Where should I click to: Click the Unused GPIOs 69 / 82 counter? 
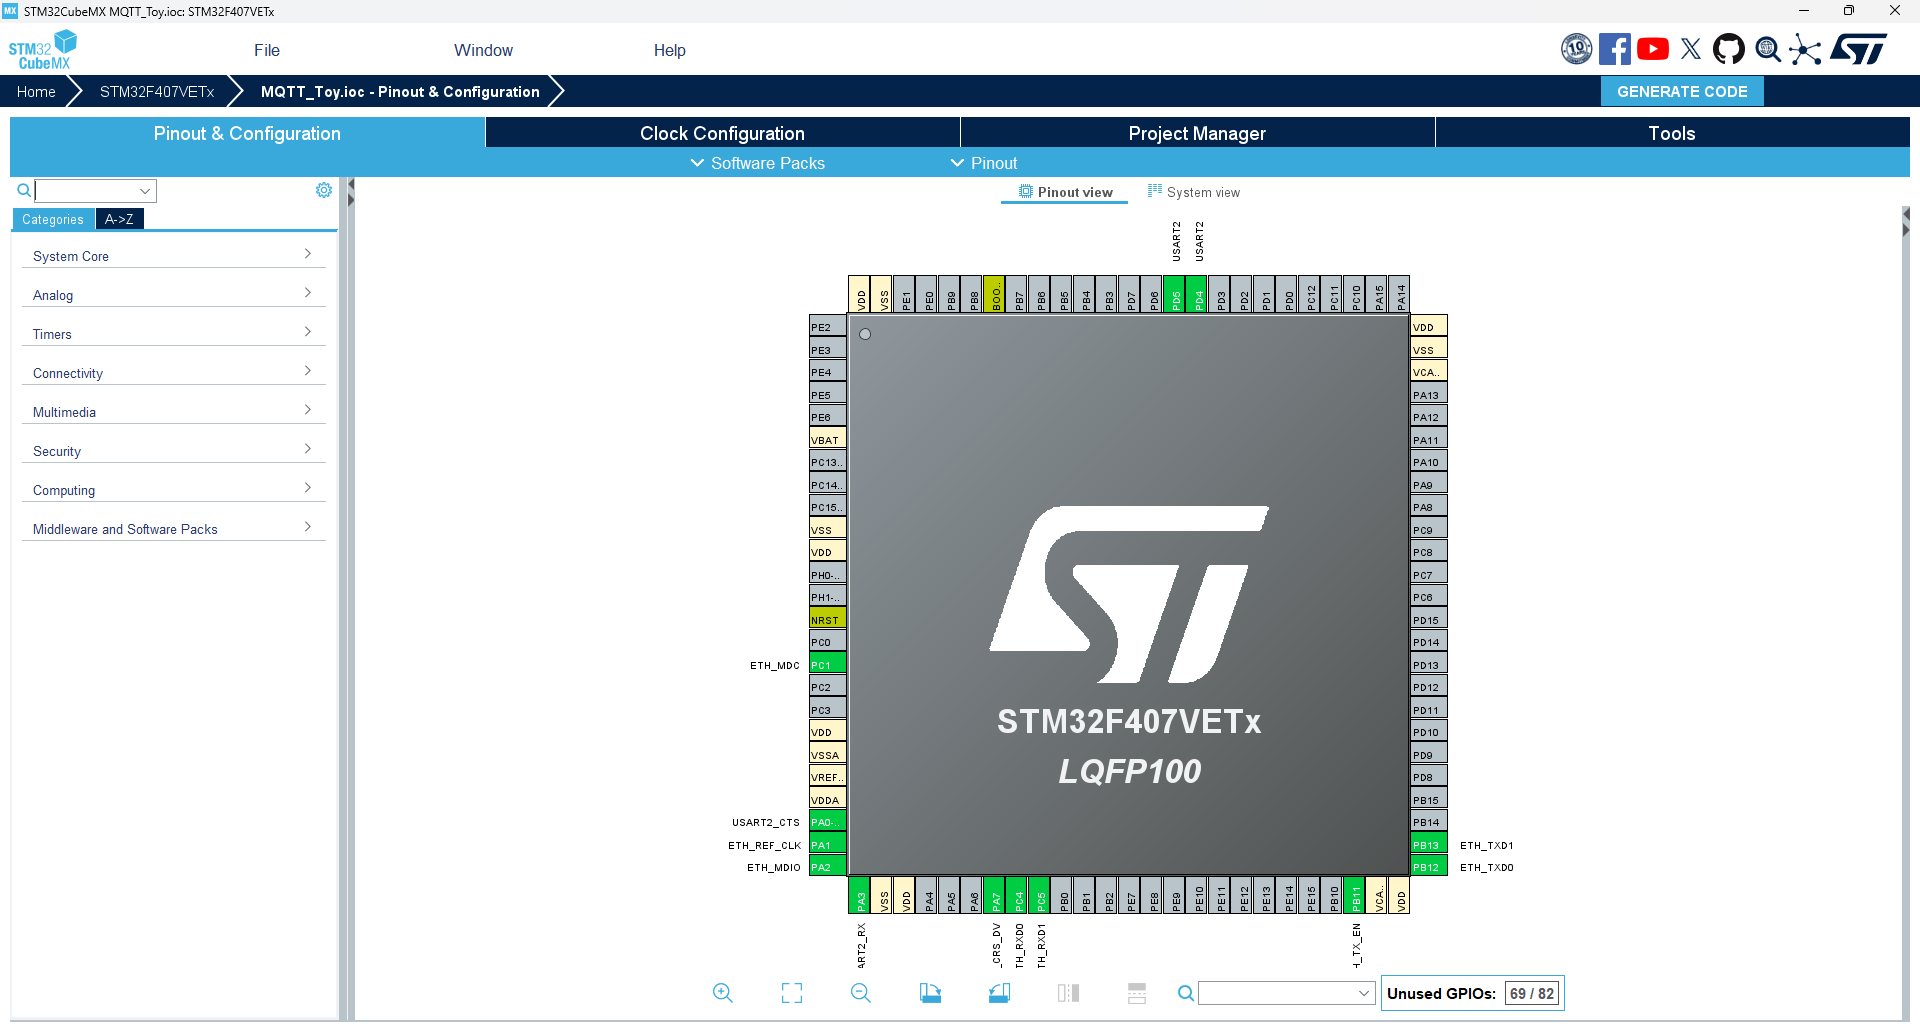(1472, 993)
